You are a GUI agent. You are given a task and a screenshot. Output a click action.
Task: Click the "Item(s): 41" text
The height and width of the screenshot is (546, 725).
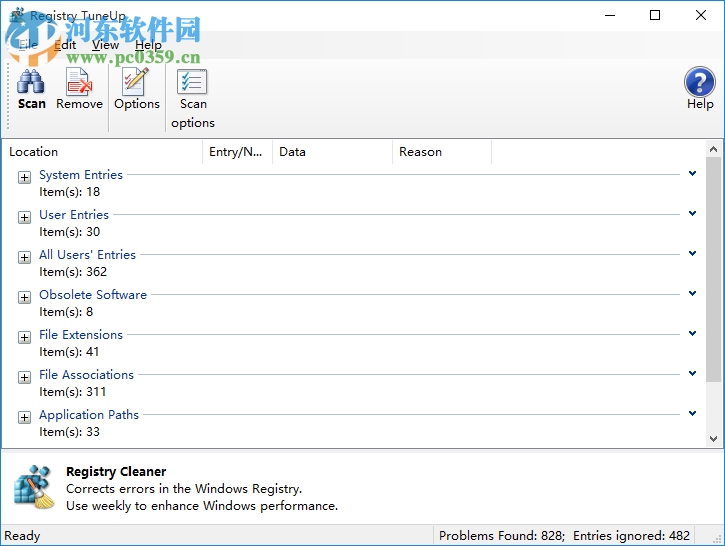[69, 352]
